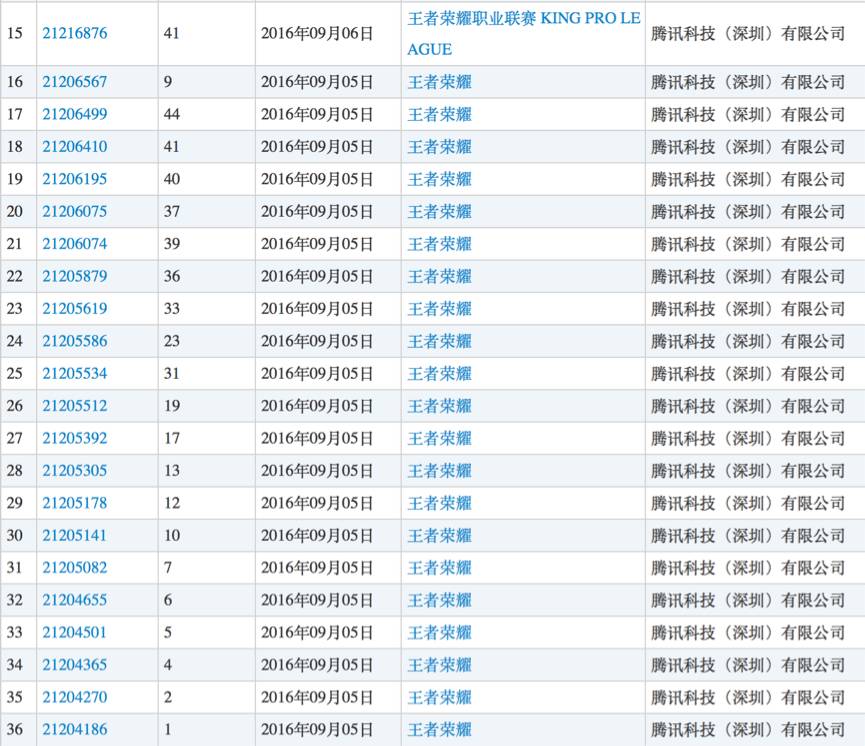Open 王者荣耀 trademark link in row 23

[x=440, y=309]
